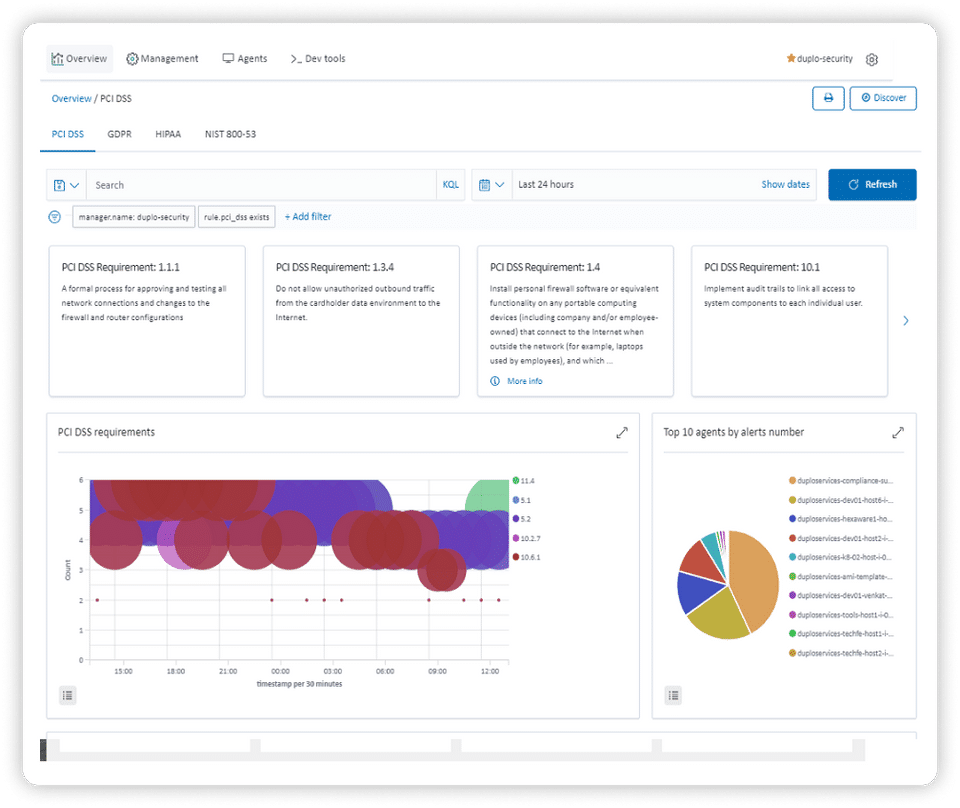Image resolution: width=960 pixels, height=808 pixels.
Task: Select PCI DSS Requirement 1.4 card
Action: click(x=576, y=321)
